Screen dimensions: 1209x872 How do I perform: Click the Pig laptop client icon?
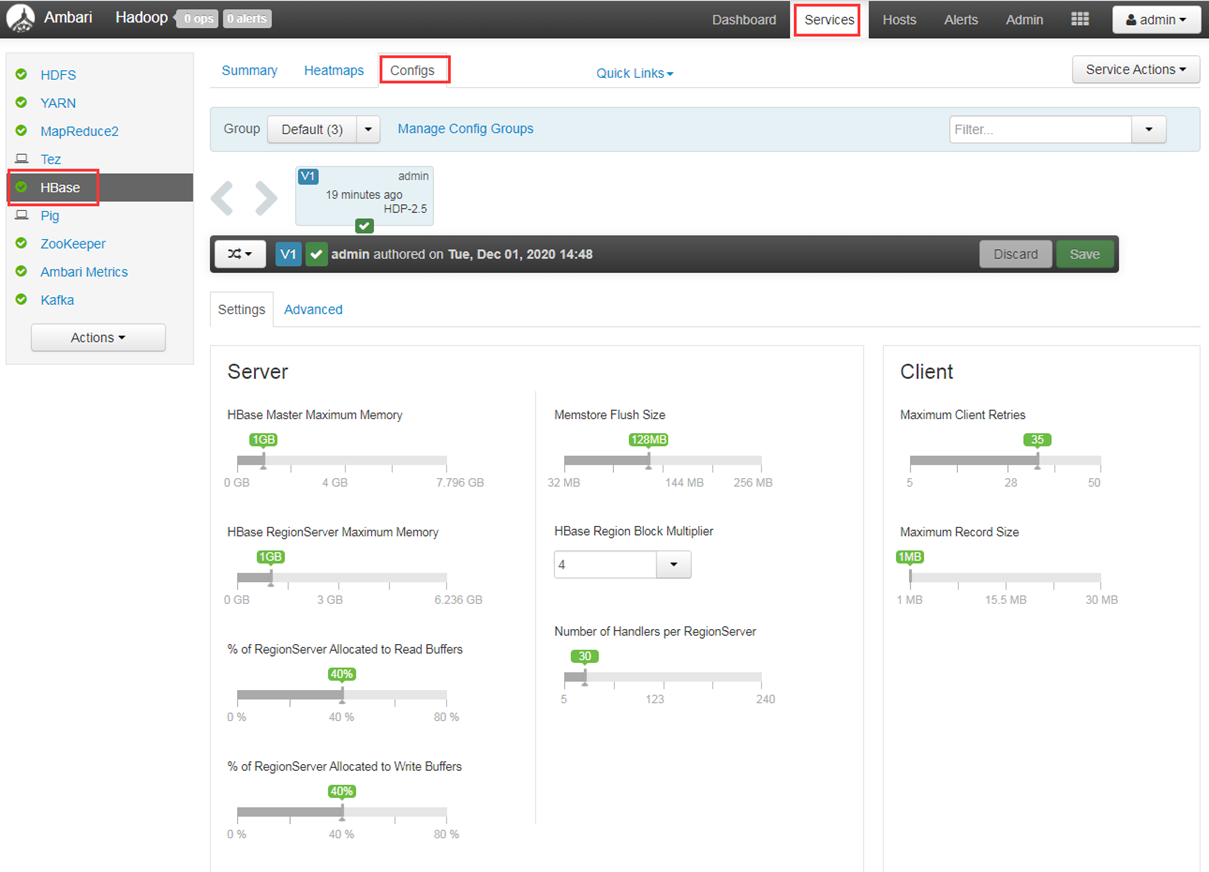click(x=22, y=215)
